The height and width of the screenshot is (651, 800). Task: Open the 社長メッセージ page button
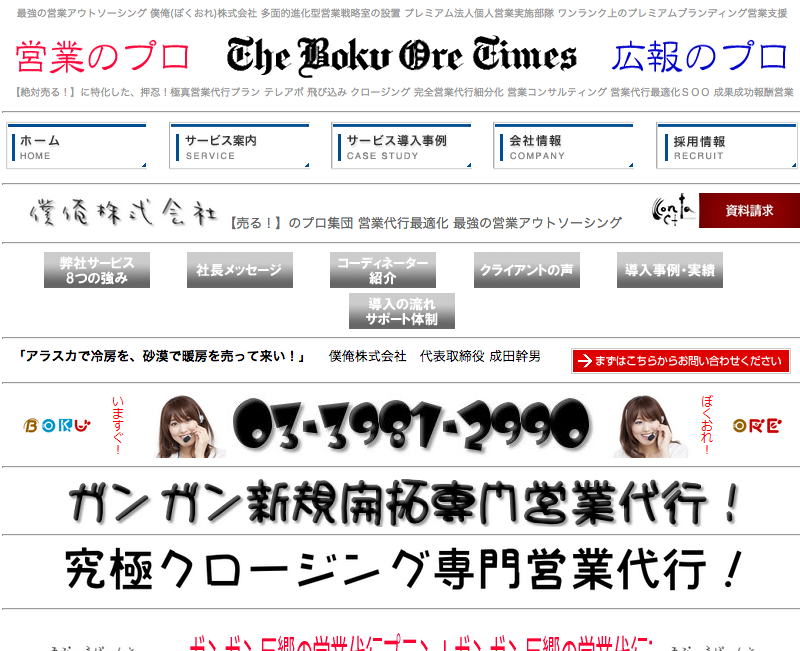(239, 268)
